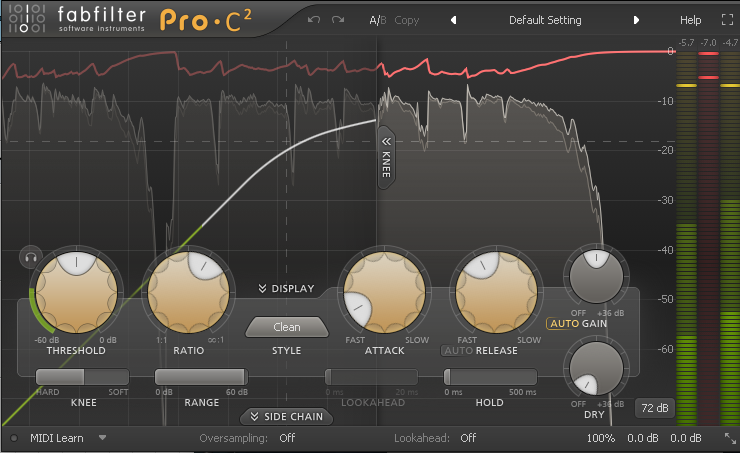
Task: Click the 100% mix value
Action: tap(600, 438)
